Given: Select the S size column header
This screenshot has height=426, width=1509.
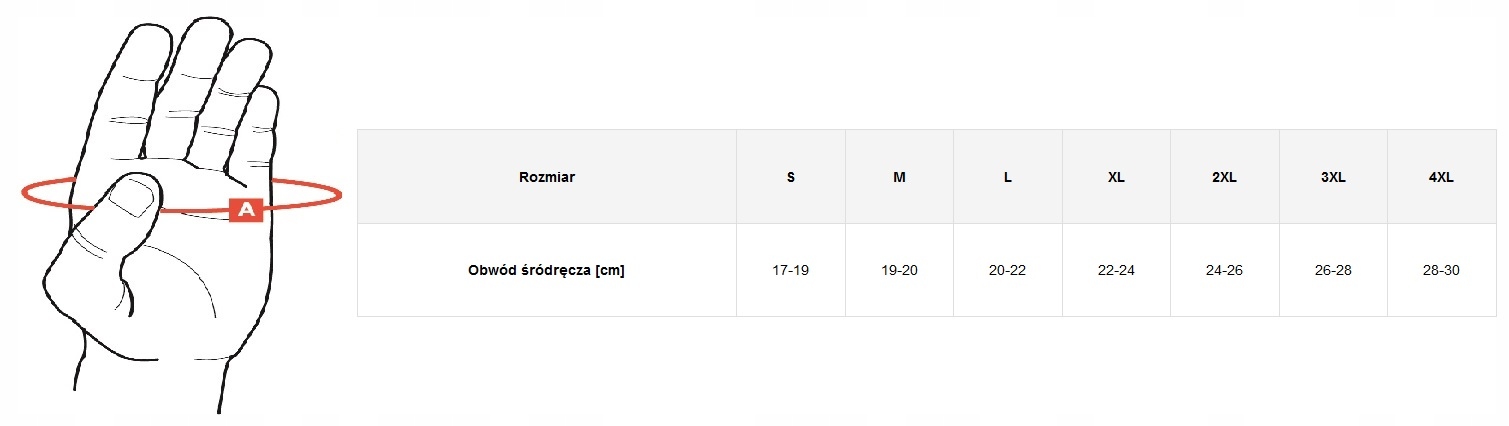Looking at the screenshot, I should (791, 177).
